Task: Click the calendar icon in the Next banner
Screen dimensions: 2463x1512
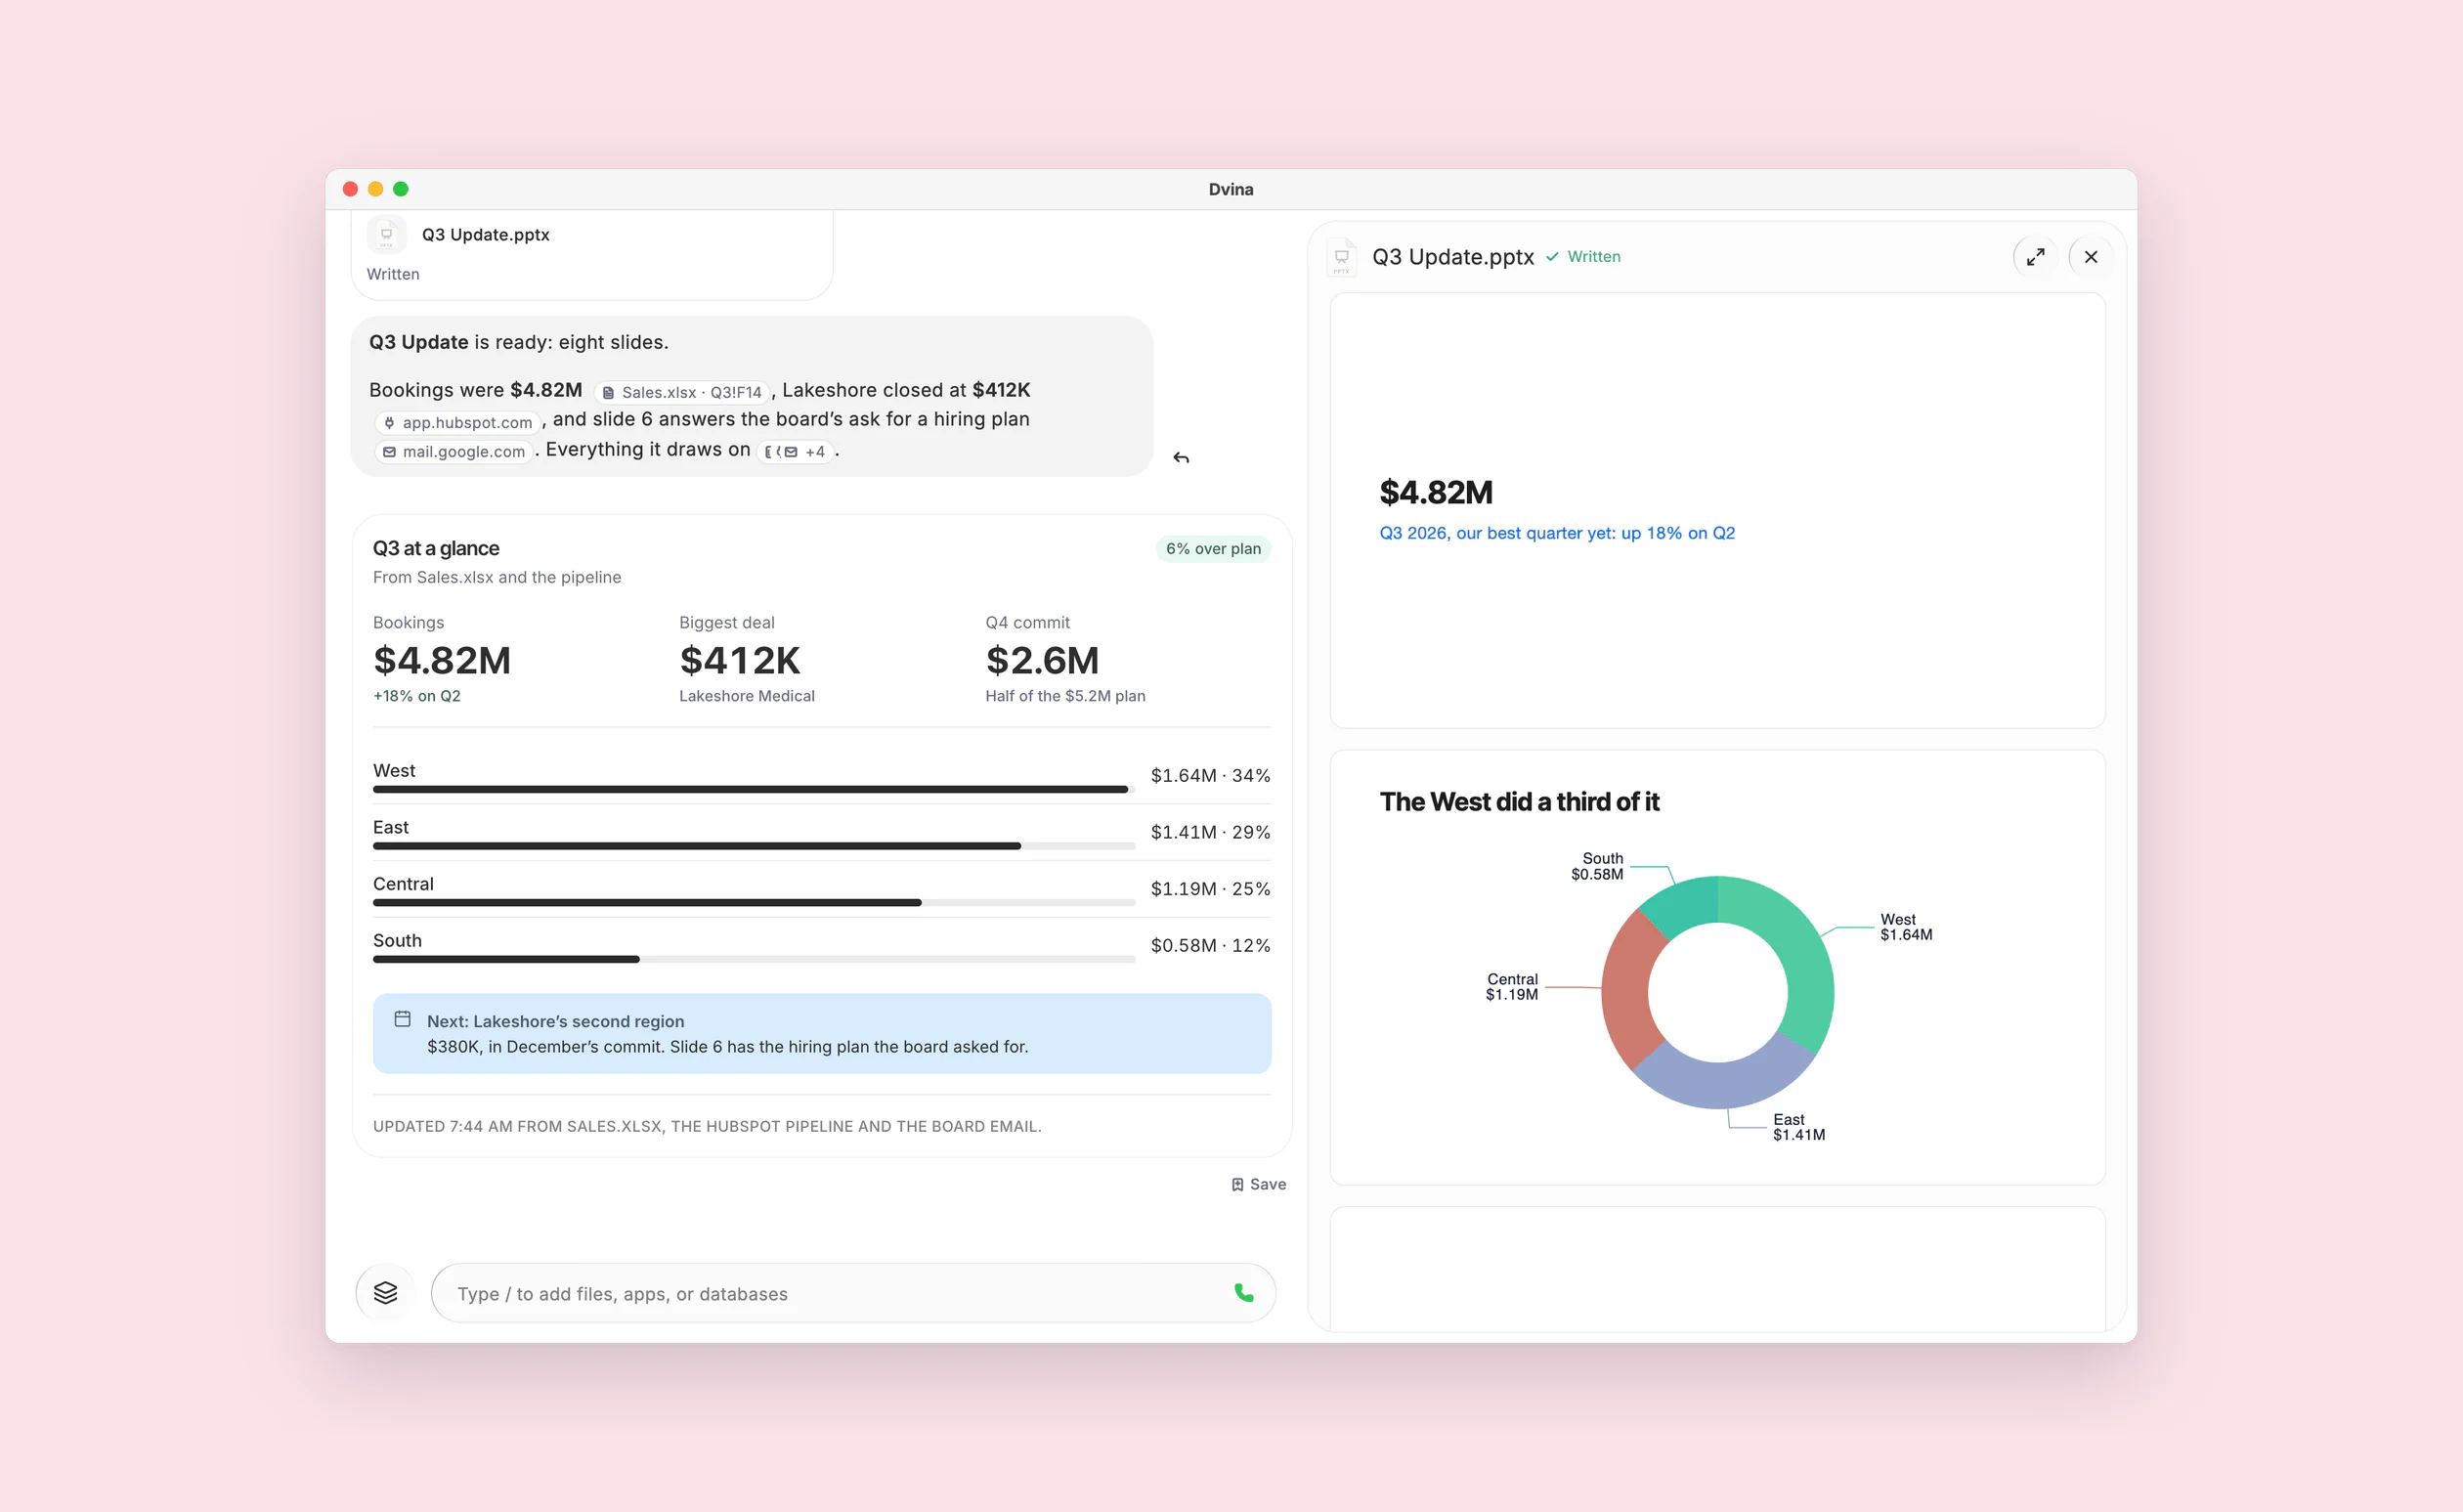Action: coord(402,1019)
